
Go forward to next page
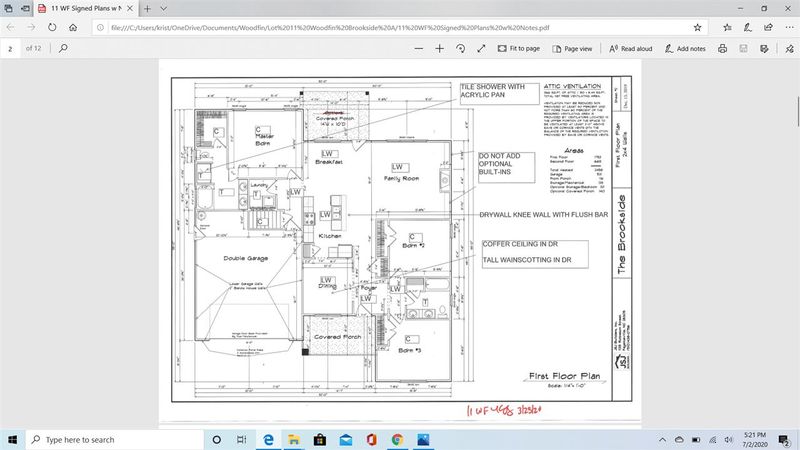(31, 28)
